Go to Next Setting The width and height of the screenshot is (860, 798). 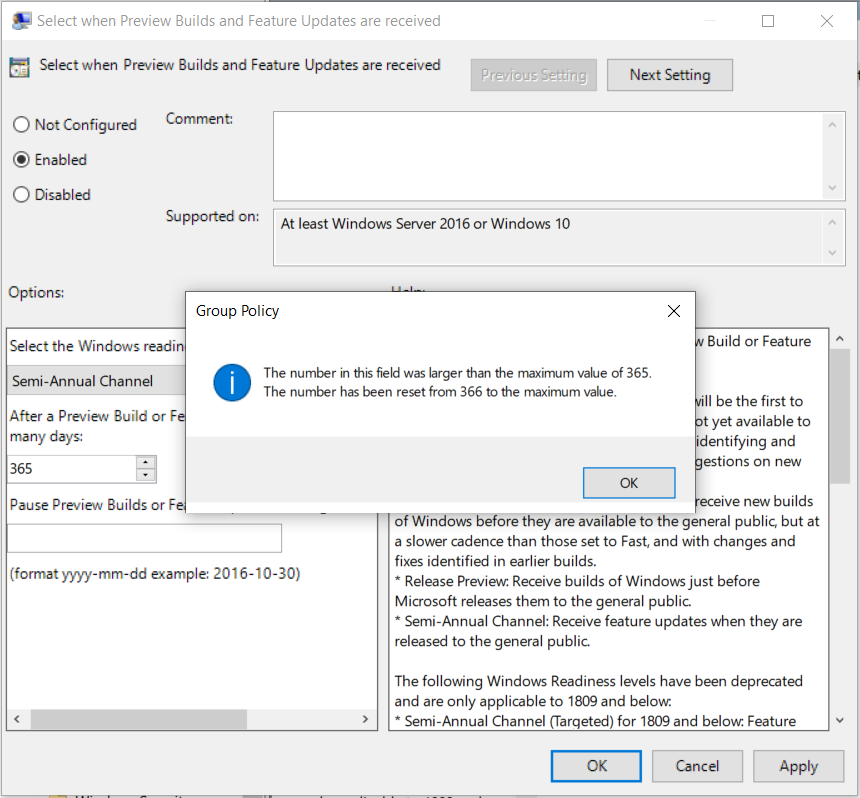point(670,75)
